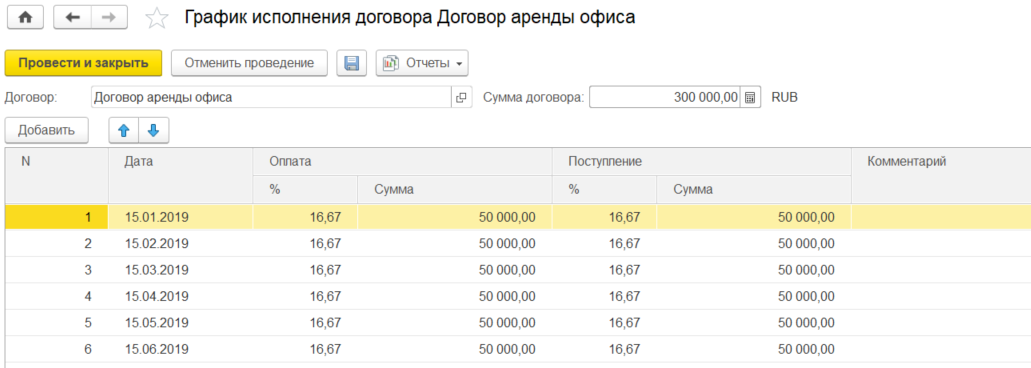Save document with the floppy disk icon
Viewport: 1031px width, 368px height.
coord(352,63)
